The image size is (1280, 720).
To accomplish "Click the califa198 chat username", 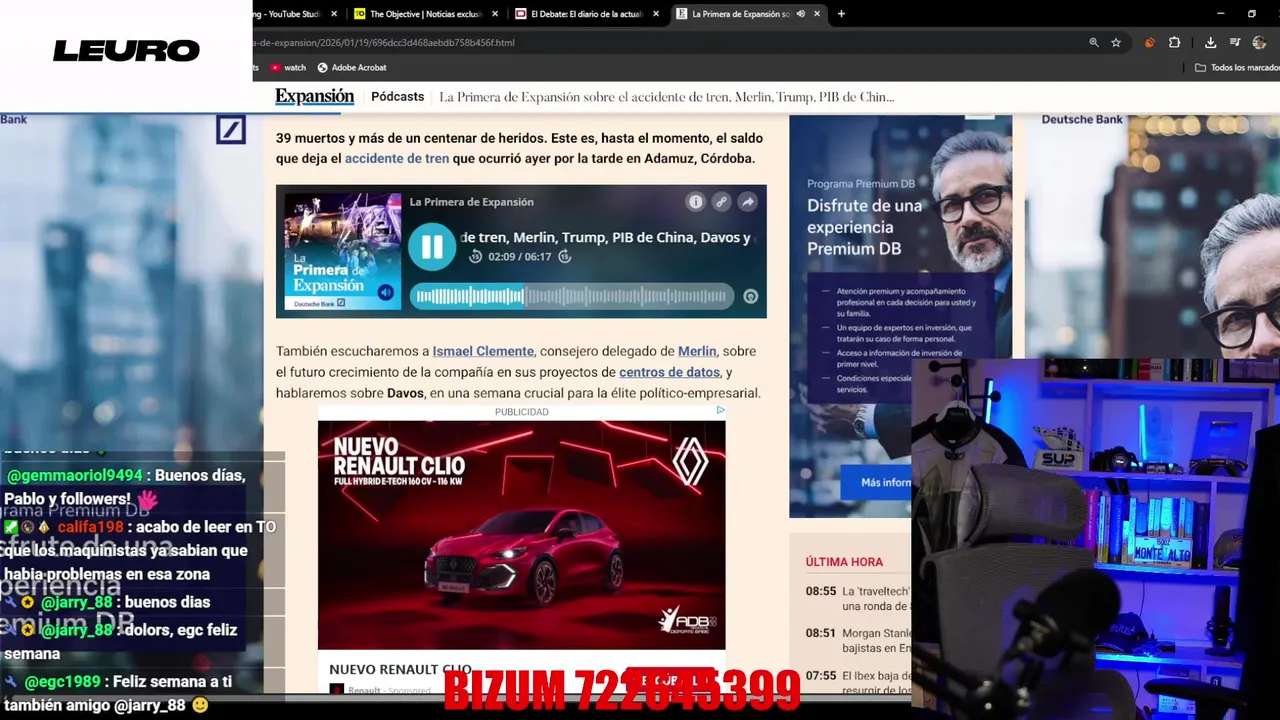I will (x=90, y=527).
